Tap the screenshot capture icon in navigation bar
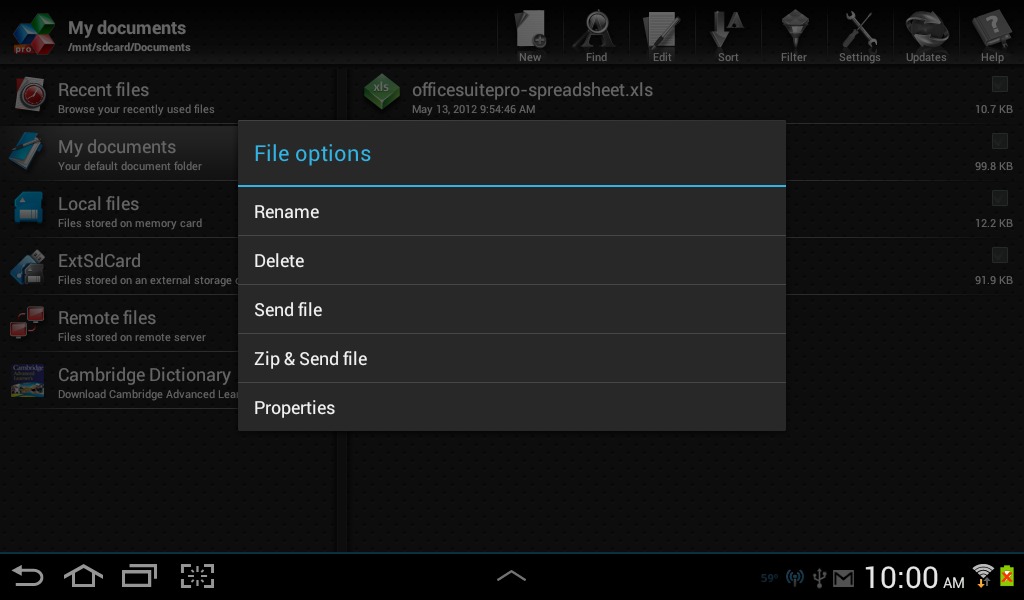Viewport: 1024px width, 600px height. 197,576
